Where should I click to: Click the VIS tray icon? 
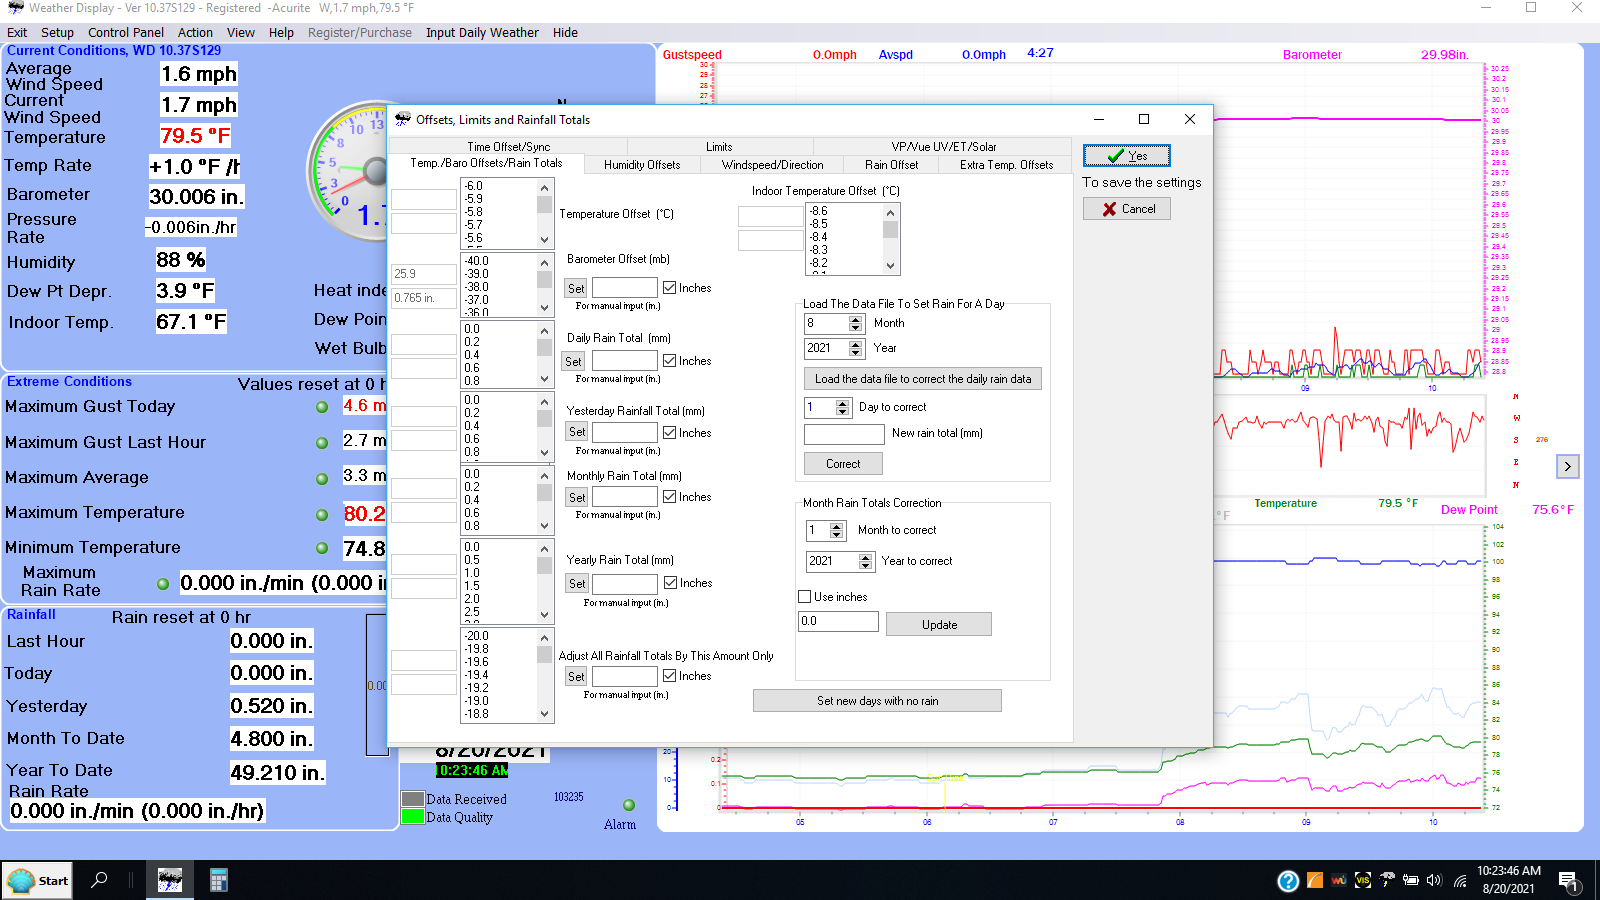click(x=1362, y=880)
